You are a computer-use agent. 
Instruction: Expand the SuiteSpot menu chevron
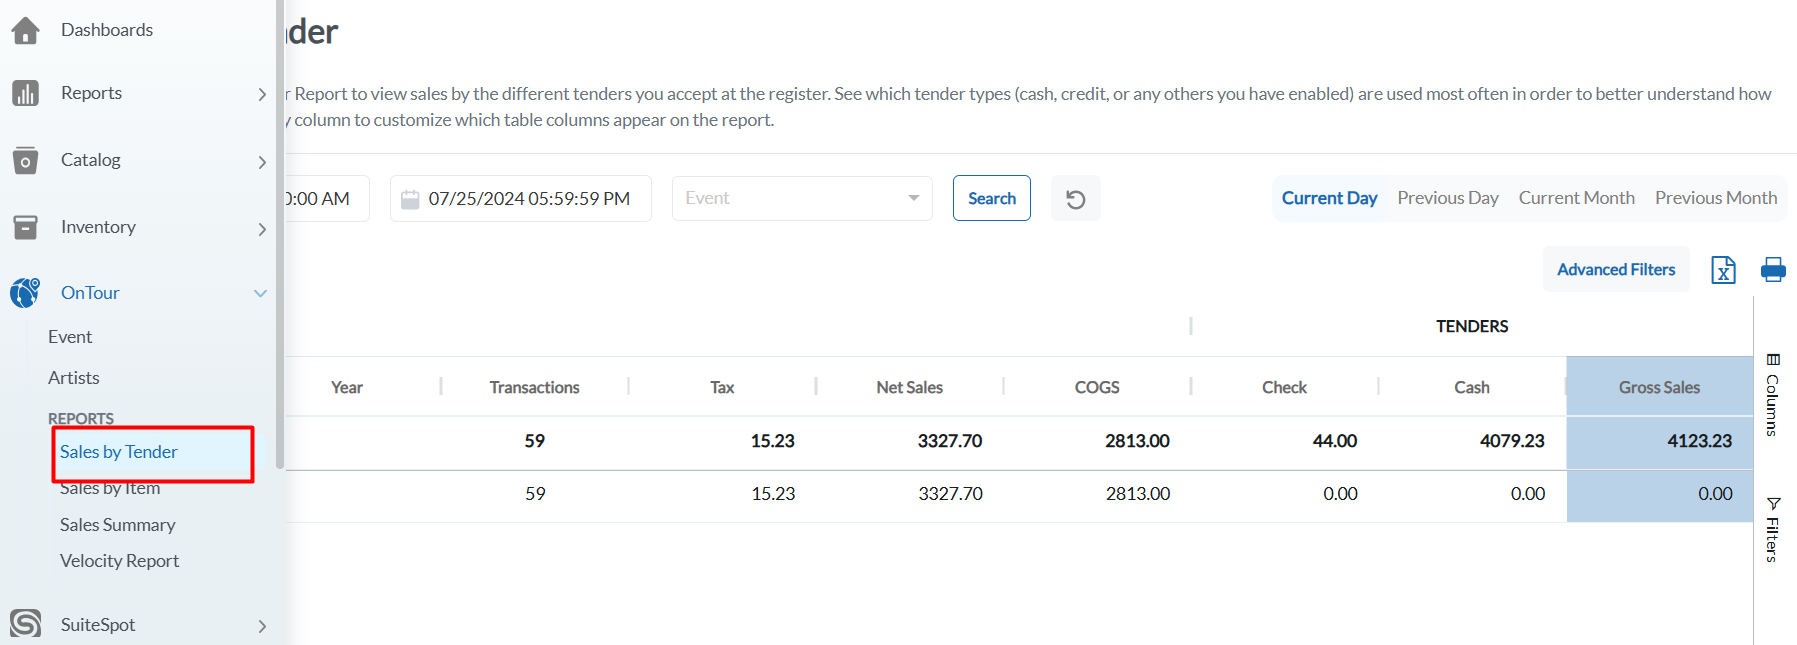click(262, 626)
